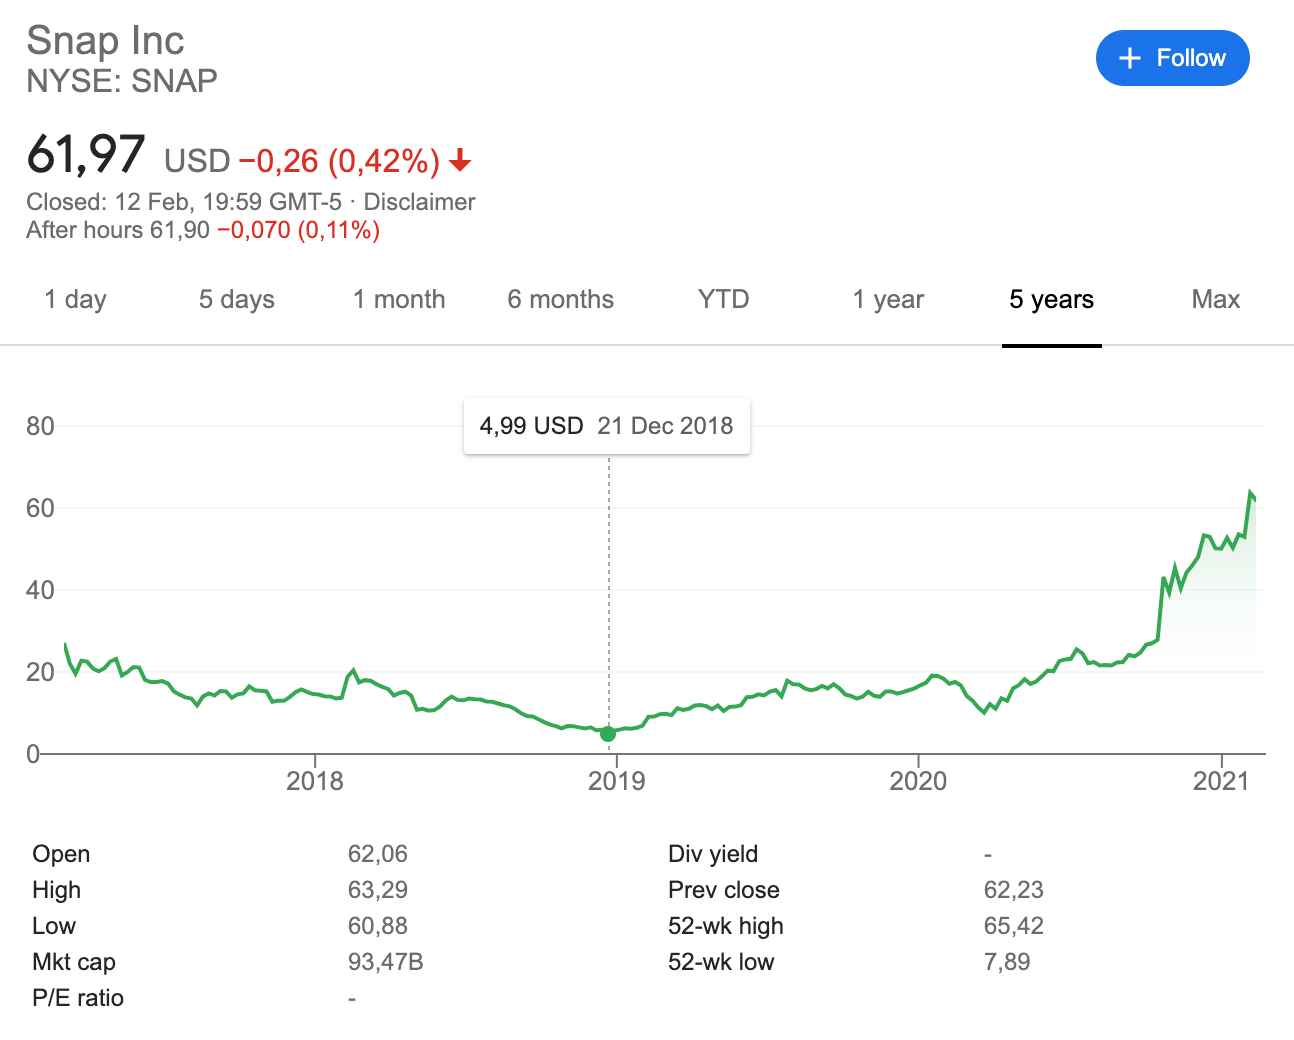This screenshot has height=1040, width=1294.
Task: Click the red down arrow price indicator
Action: 460,160
